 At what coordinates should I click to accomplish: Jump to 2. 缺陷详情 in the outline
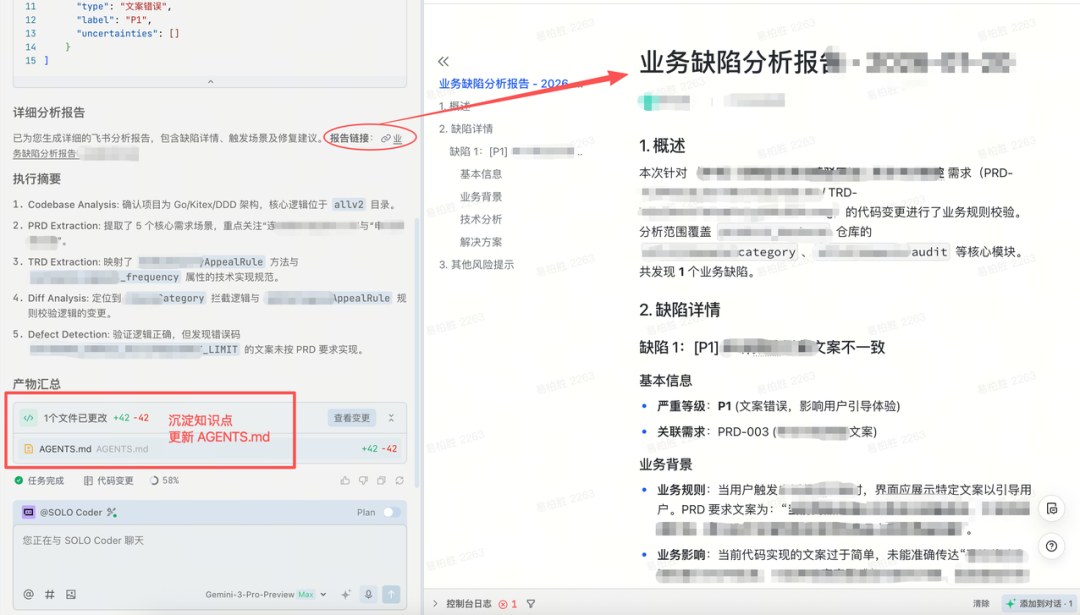[x=466, y=129]
